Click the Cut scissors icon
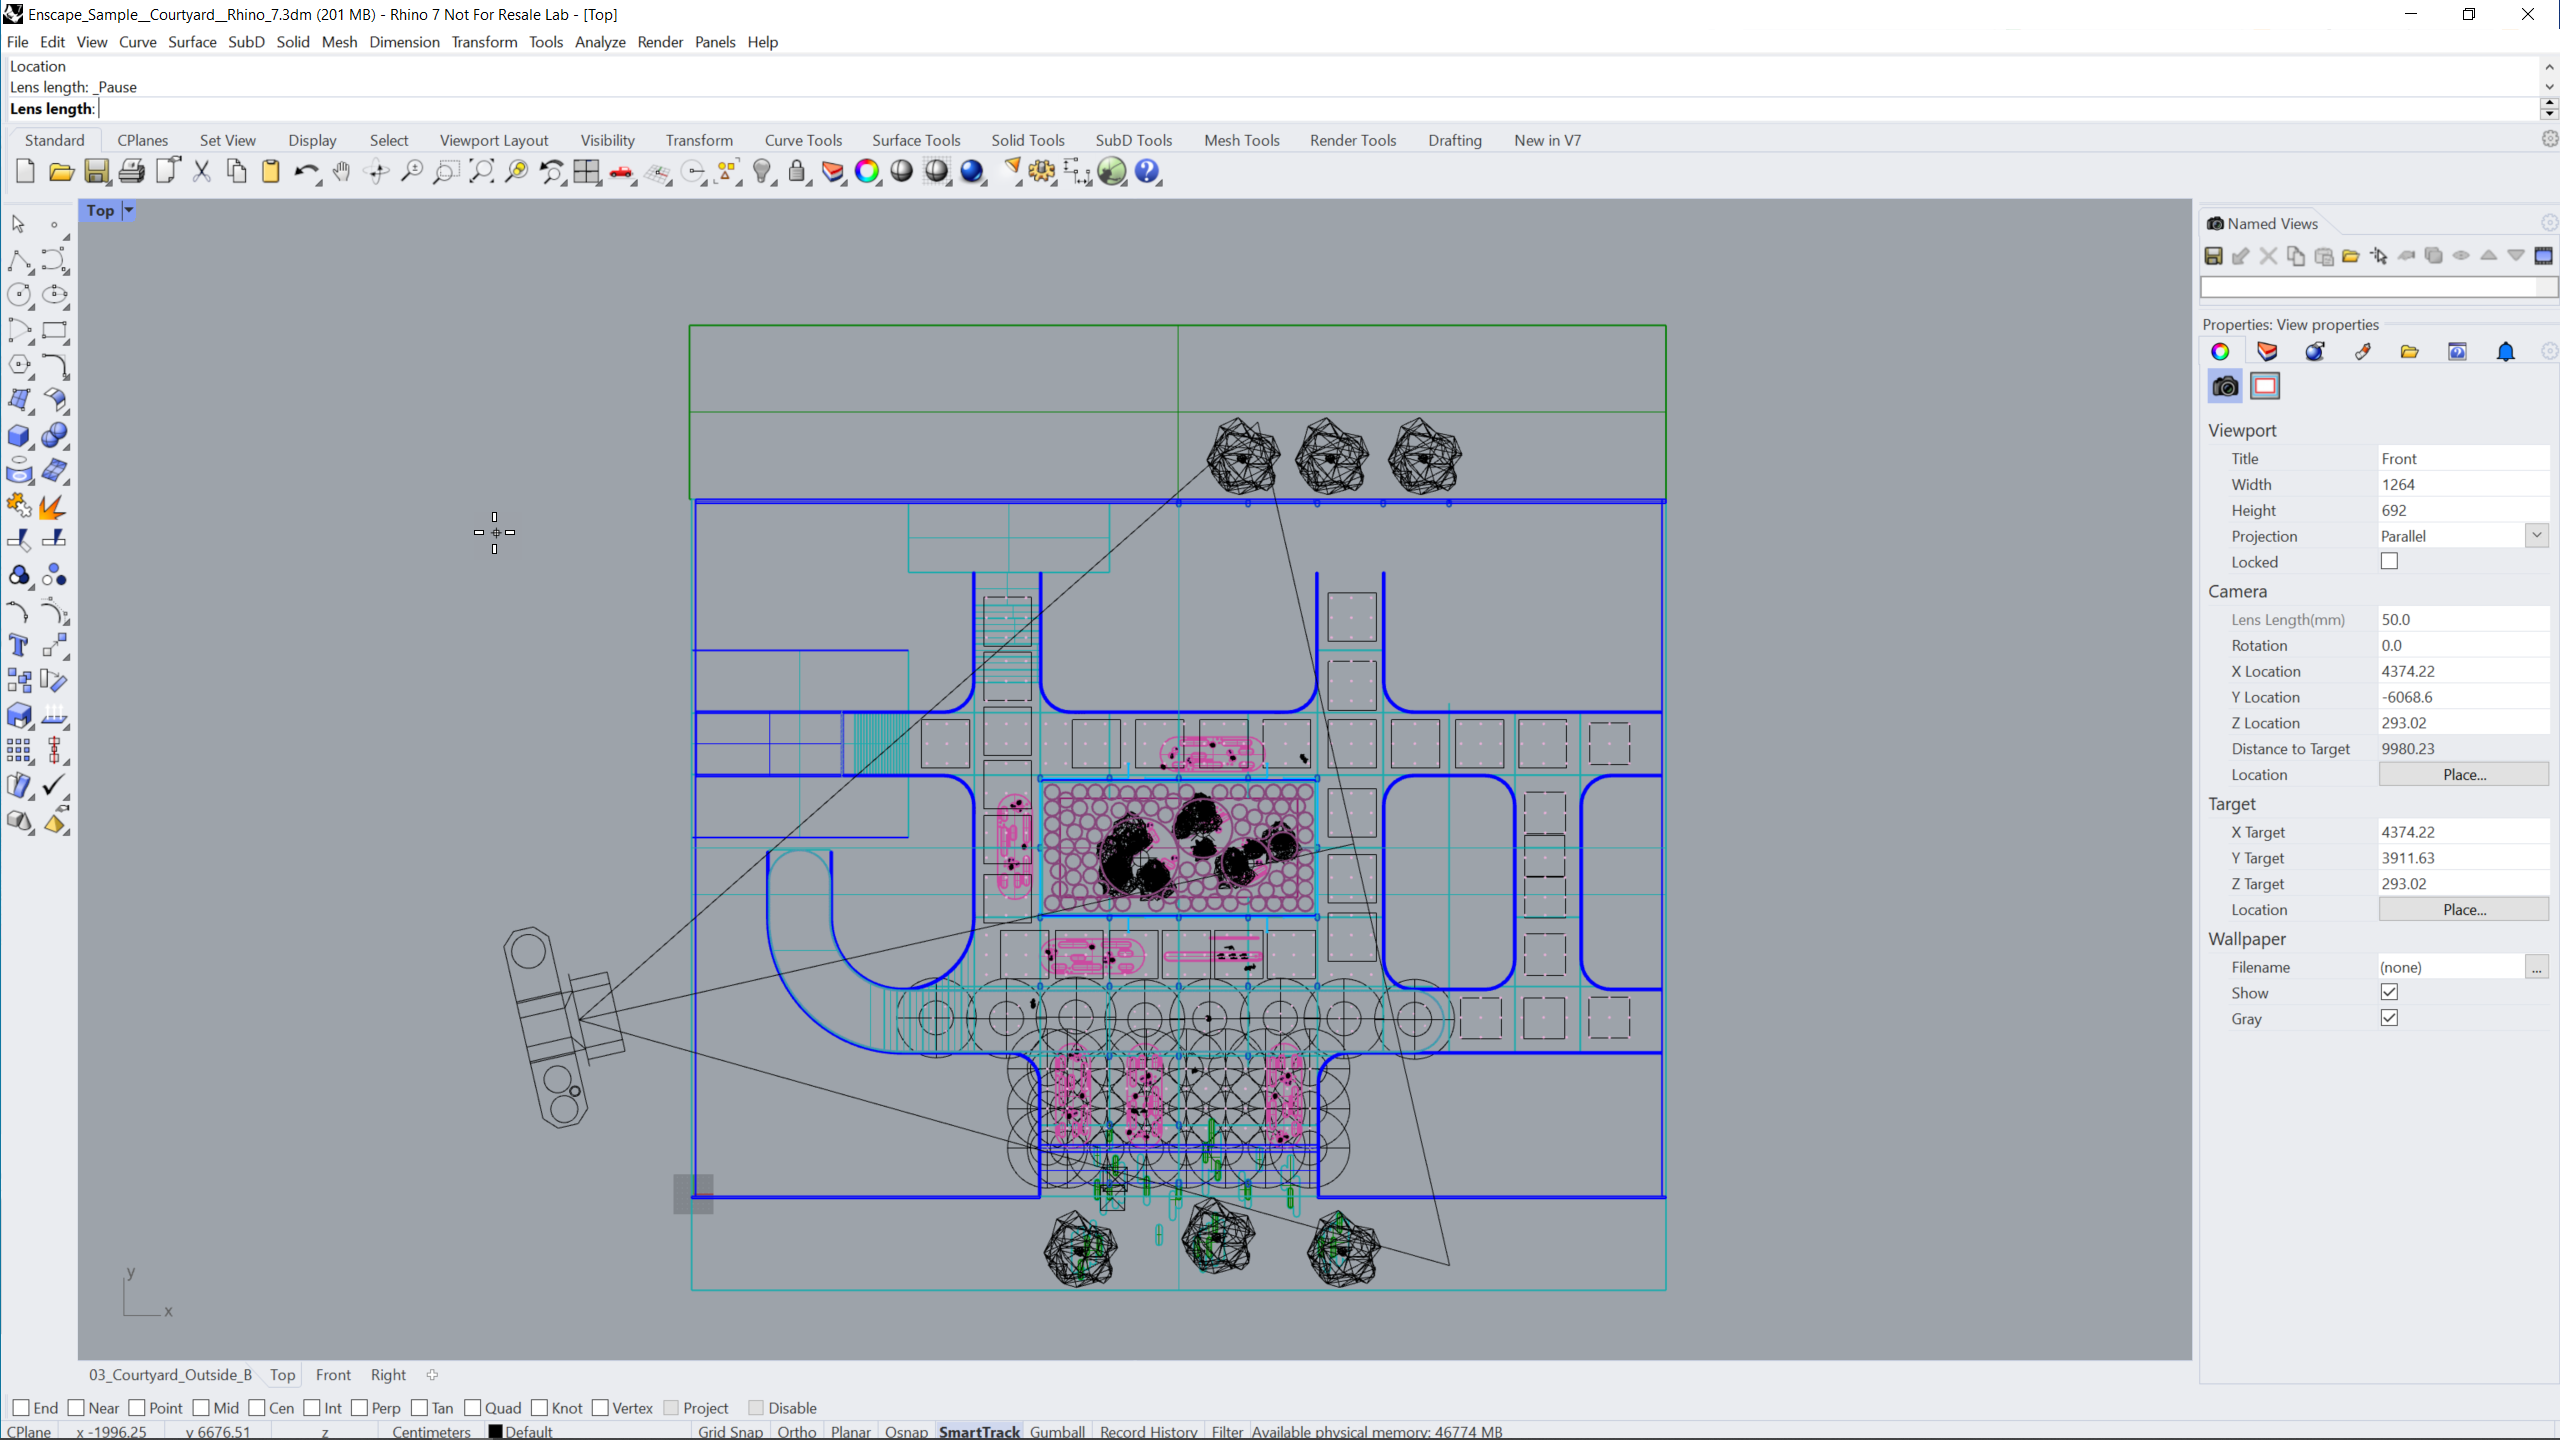Image resolution: width=2560 pixels, height=1440 pixels. pyautogui.click(x=202, y=172)
